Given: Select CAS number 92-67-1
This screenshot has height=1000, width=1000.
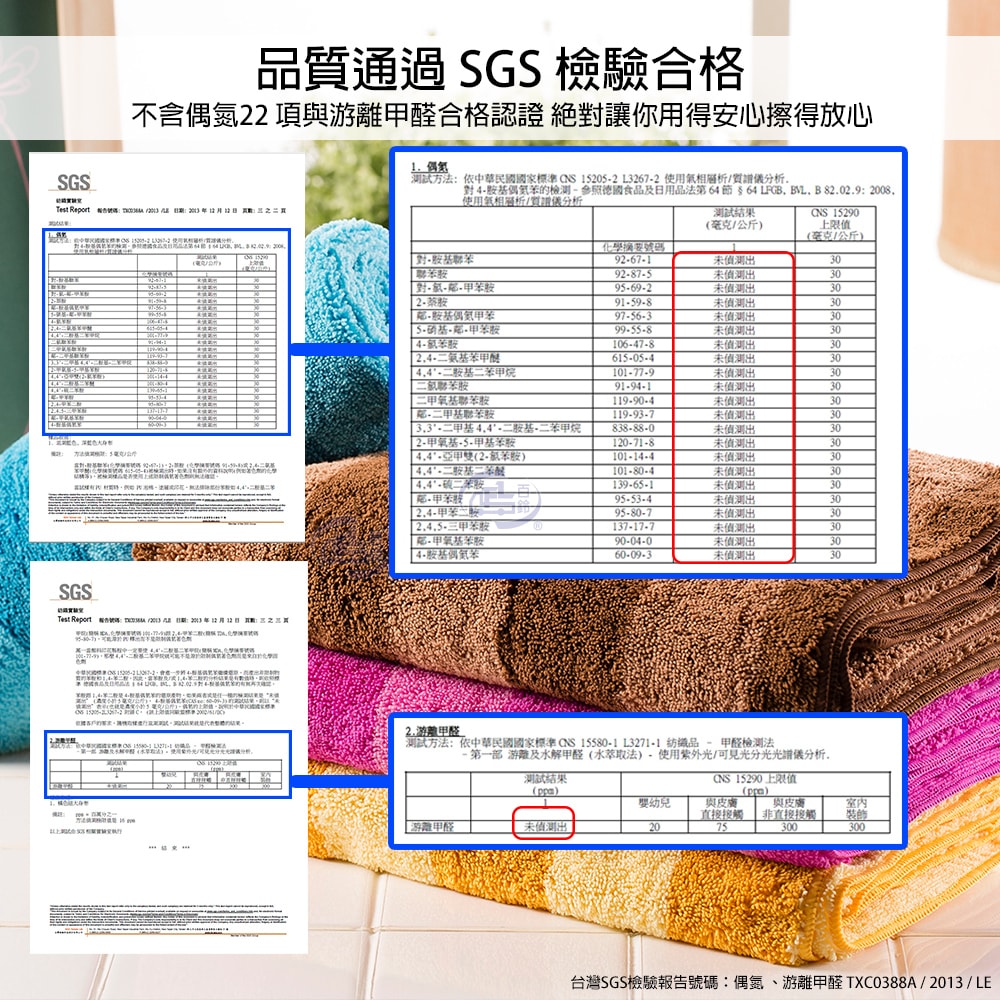Looking at the screenshot, I should point(633,260).
